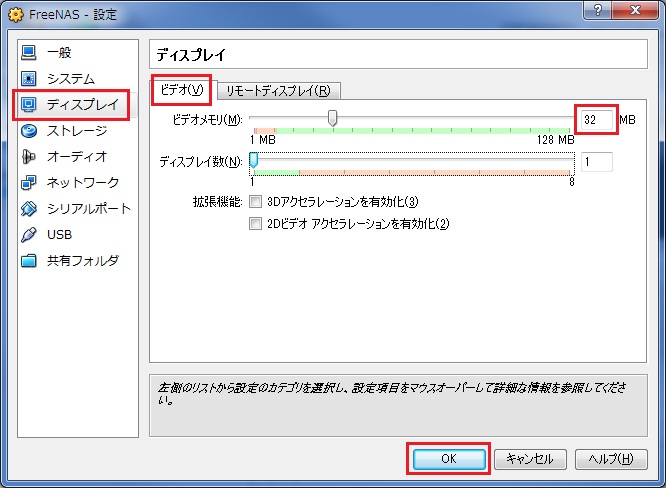Click the ストレージ disk icon
666x488 pixels.
(x=29, y=131)
